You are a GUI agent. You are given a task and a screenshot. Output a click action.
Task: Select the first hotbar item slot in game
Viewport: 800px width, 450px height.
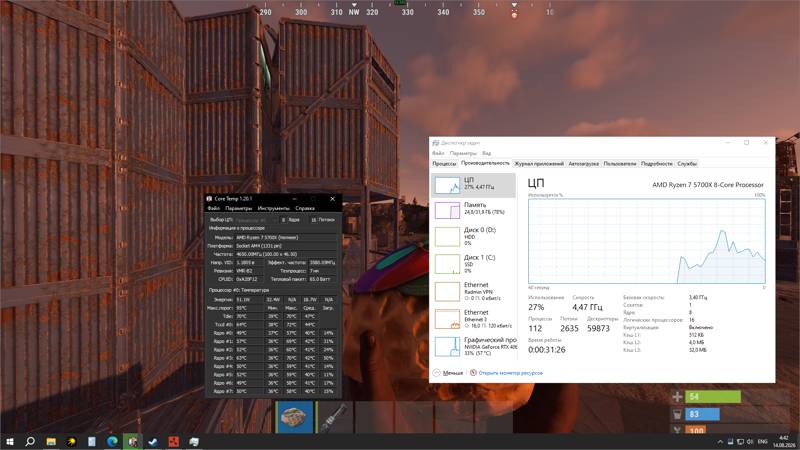294,417
